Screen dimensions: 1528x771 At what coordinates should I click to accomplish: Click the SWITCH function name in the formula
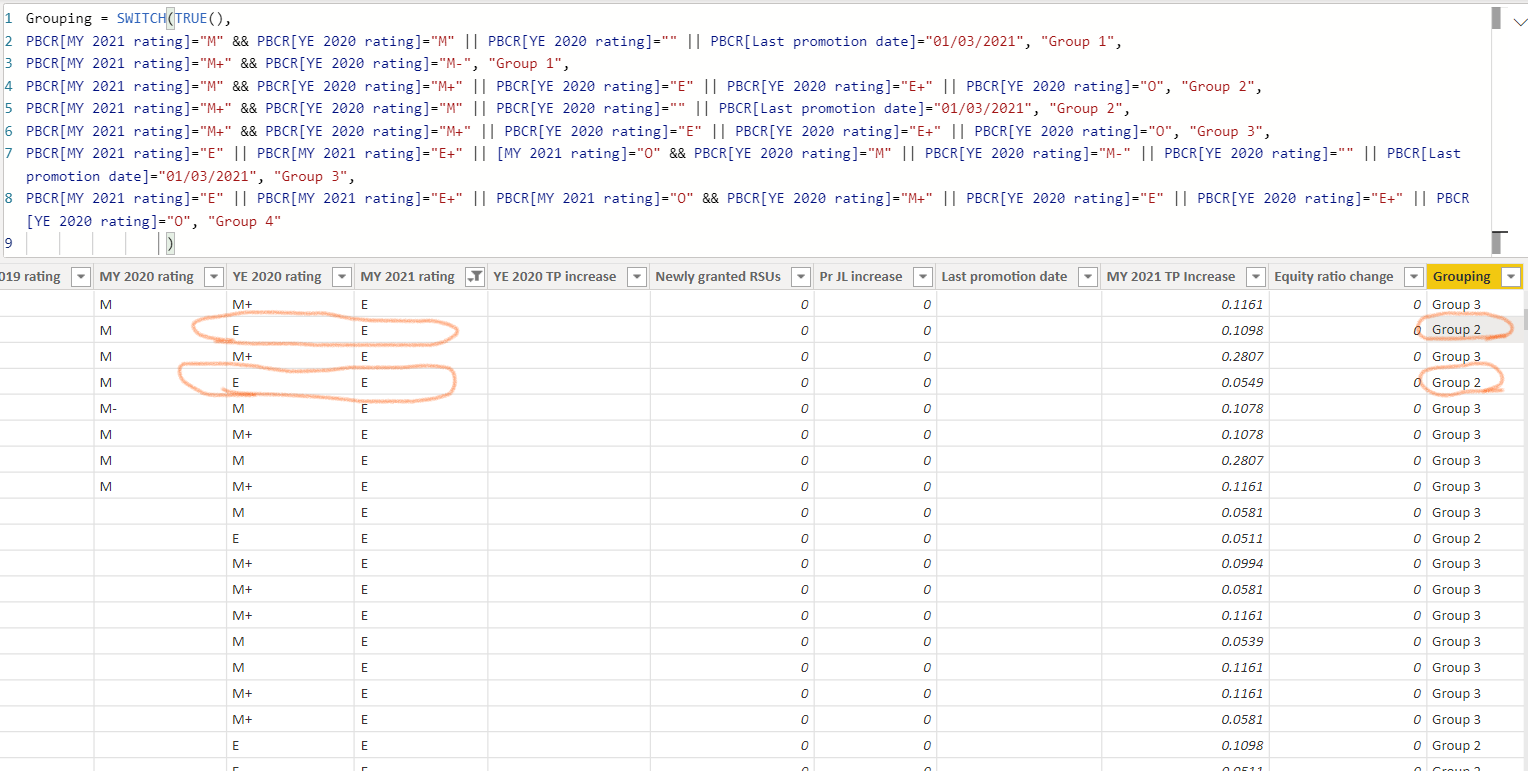(x=141, y=19)
